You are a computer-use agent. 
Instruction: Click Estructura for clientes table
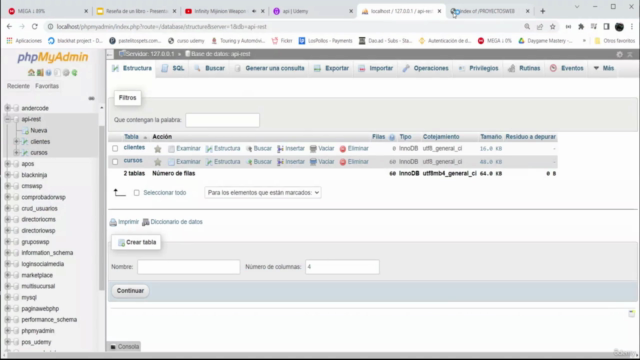coord(223,149)
